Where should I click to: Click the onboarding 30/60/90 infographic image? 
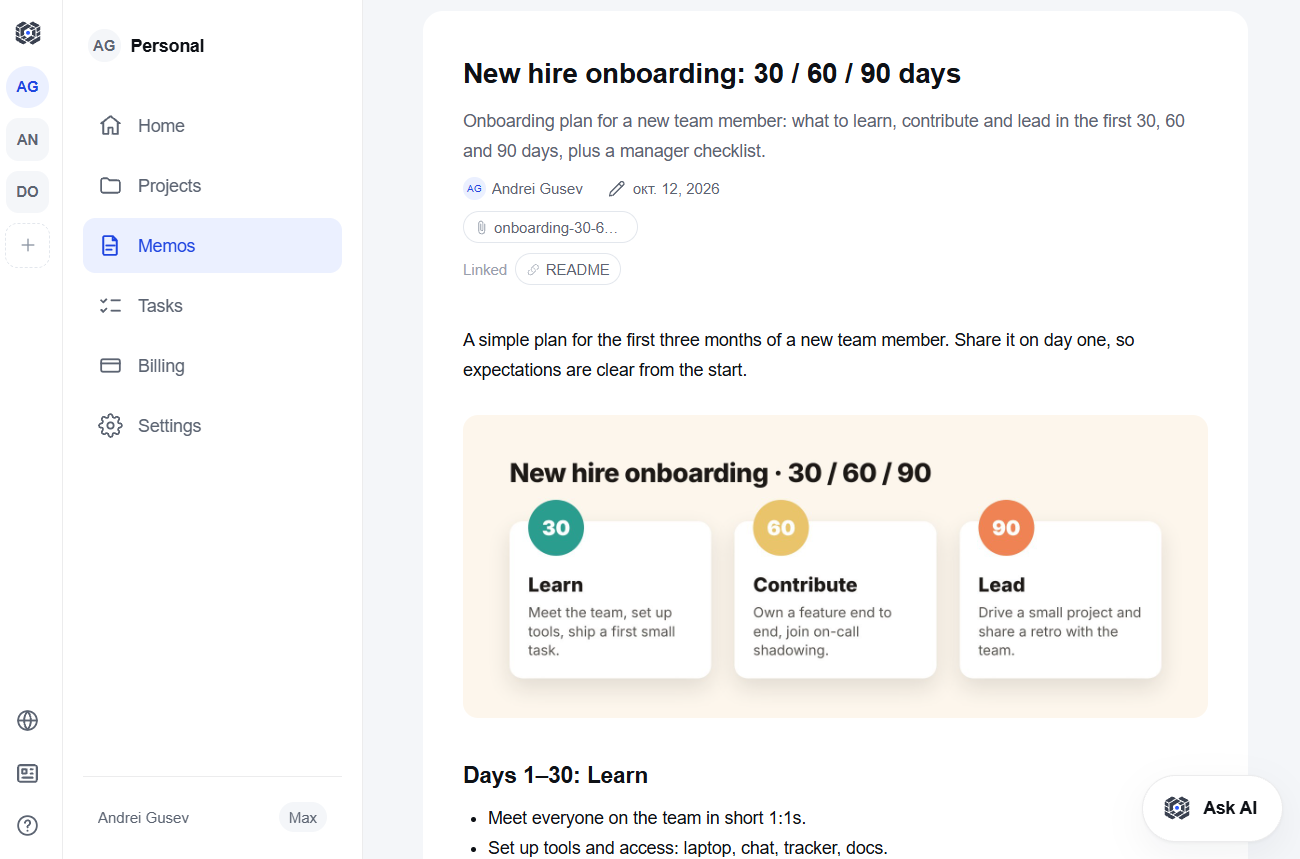coord(835,566)
